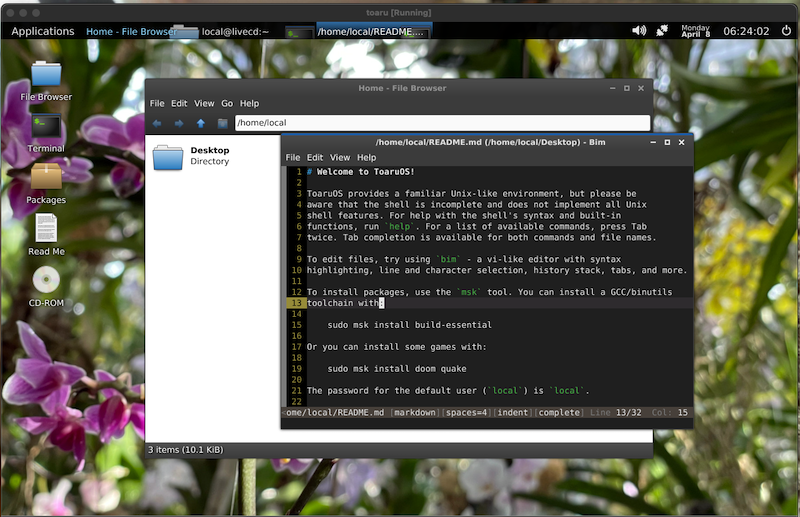Select the Desktop directory item
The height and width of the screenshot is (517, 800).
(191, 156)
